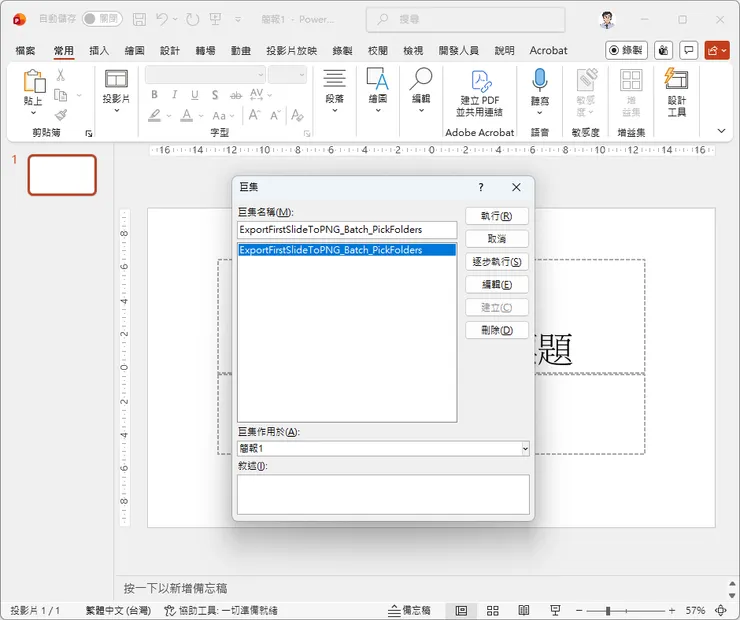Toggle text Shadow formatting
This screenshot has width=740, height=620.
pos(215,94)
